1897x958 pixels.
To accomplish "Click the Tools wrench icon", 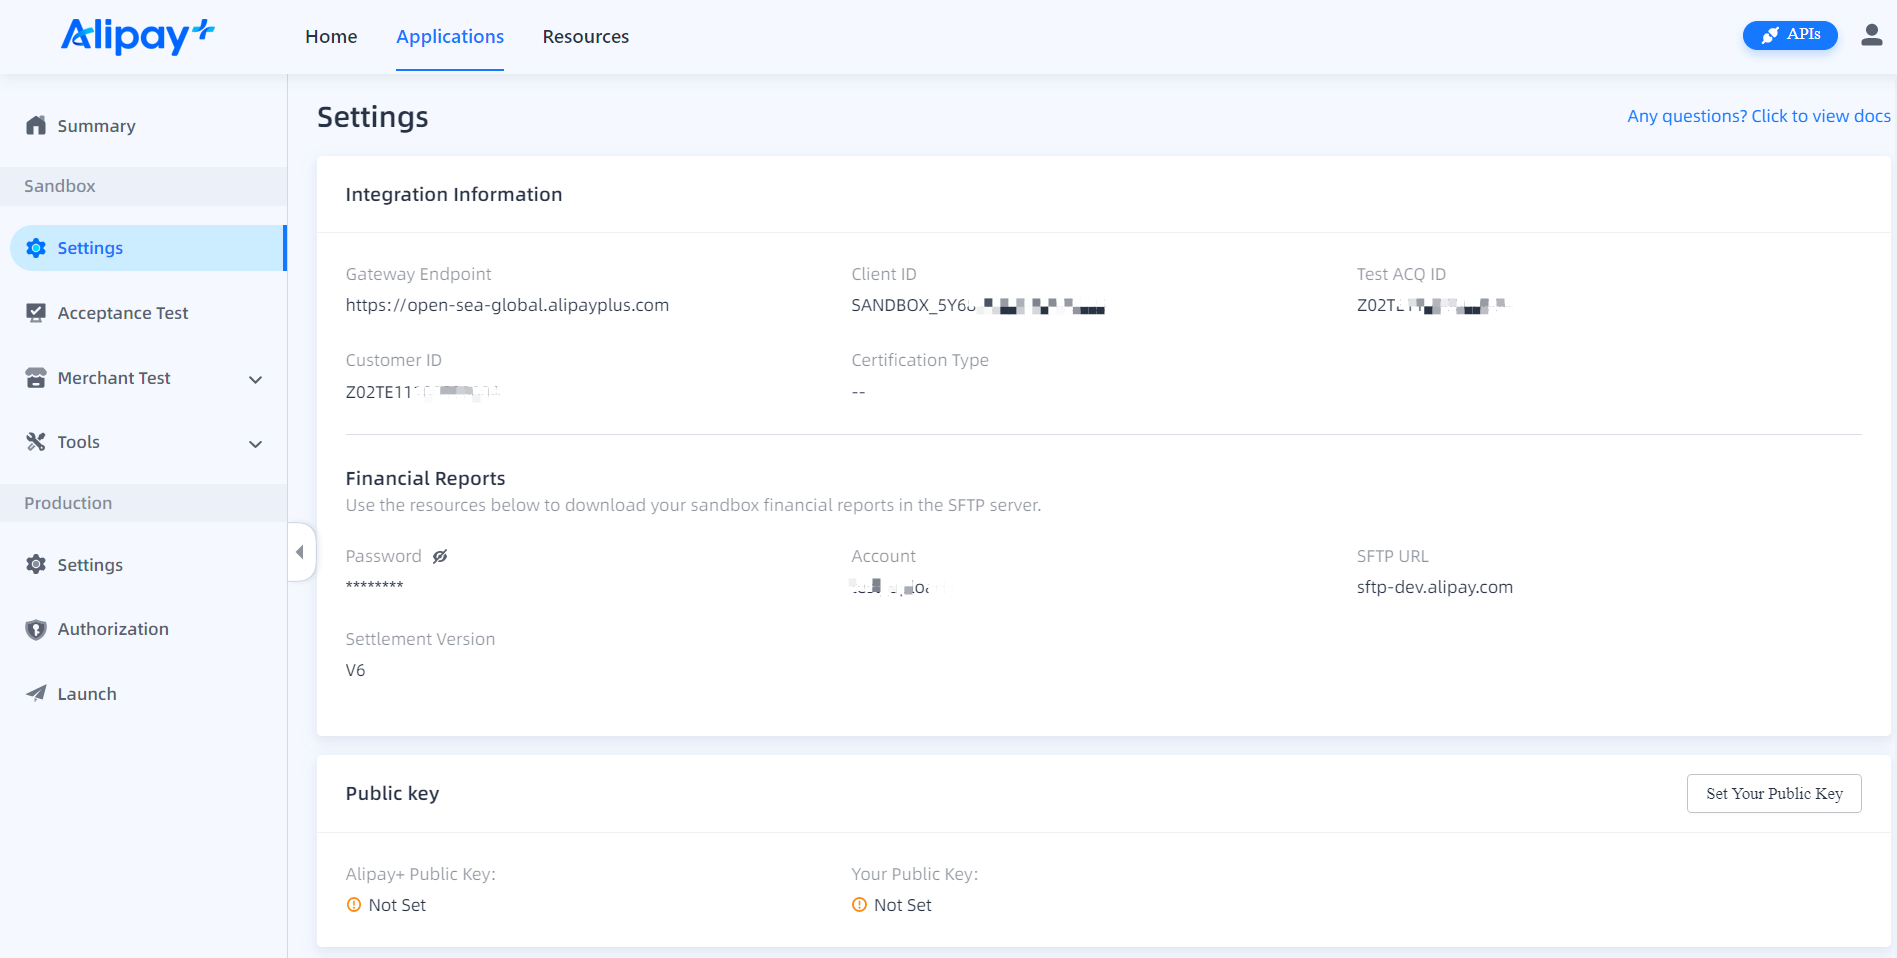I will (x=36, y=442).
